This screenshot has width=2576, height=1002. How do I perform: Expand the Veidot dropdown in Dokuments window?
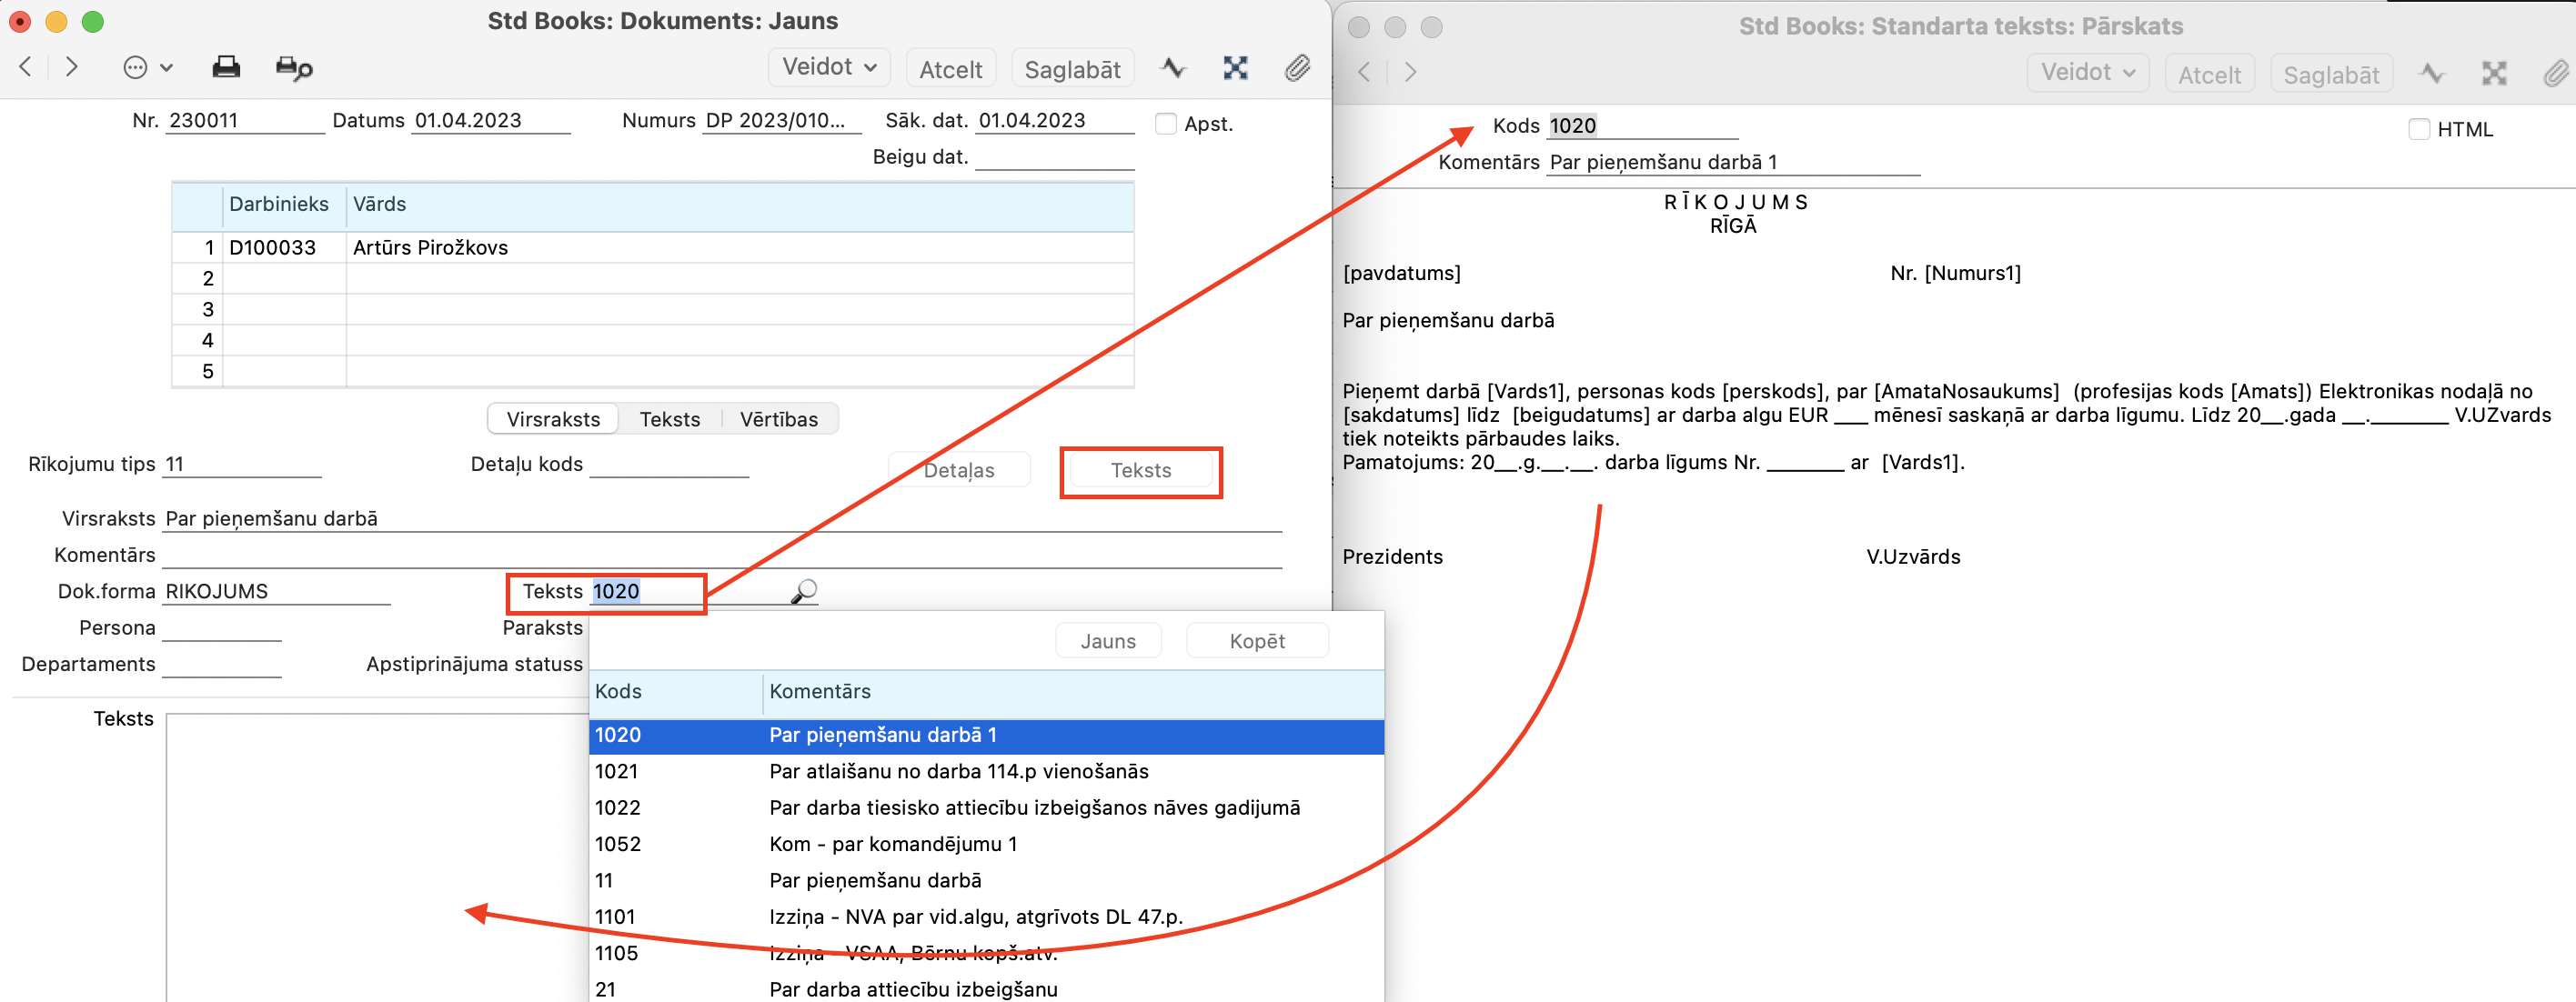pyautogui.click(x=828, y=67)
